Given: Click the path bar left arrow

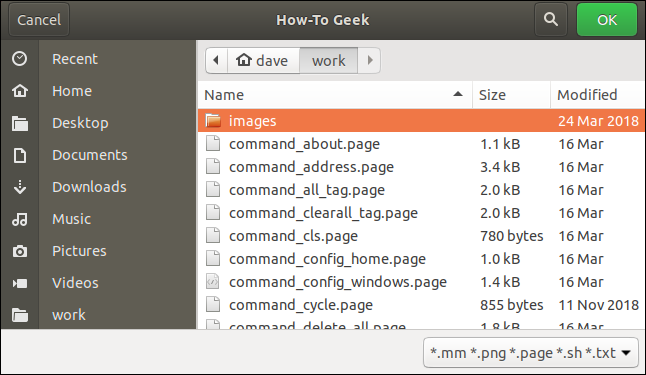Looking at the screenshot, I should [216, 61].
